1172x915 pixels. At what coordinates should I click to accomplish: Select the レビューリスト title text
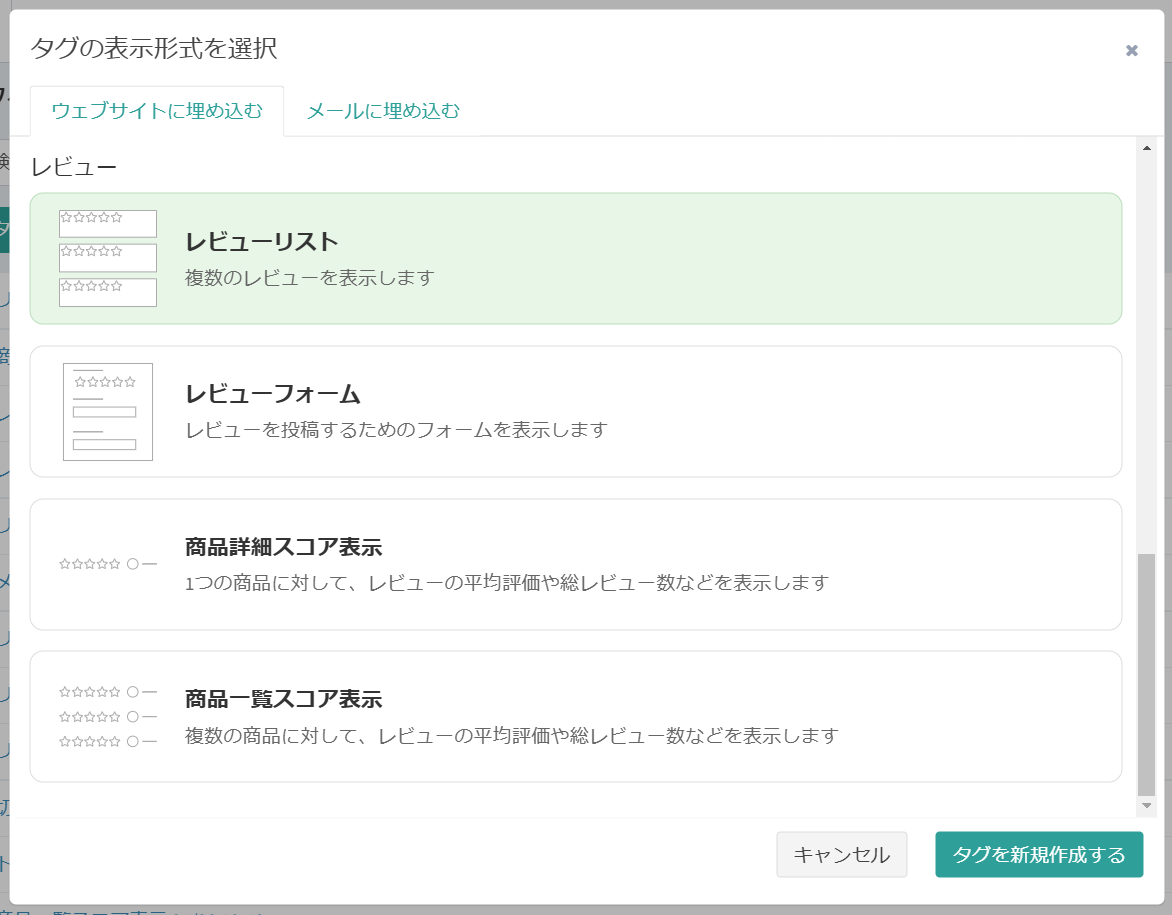coord(262,242)
